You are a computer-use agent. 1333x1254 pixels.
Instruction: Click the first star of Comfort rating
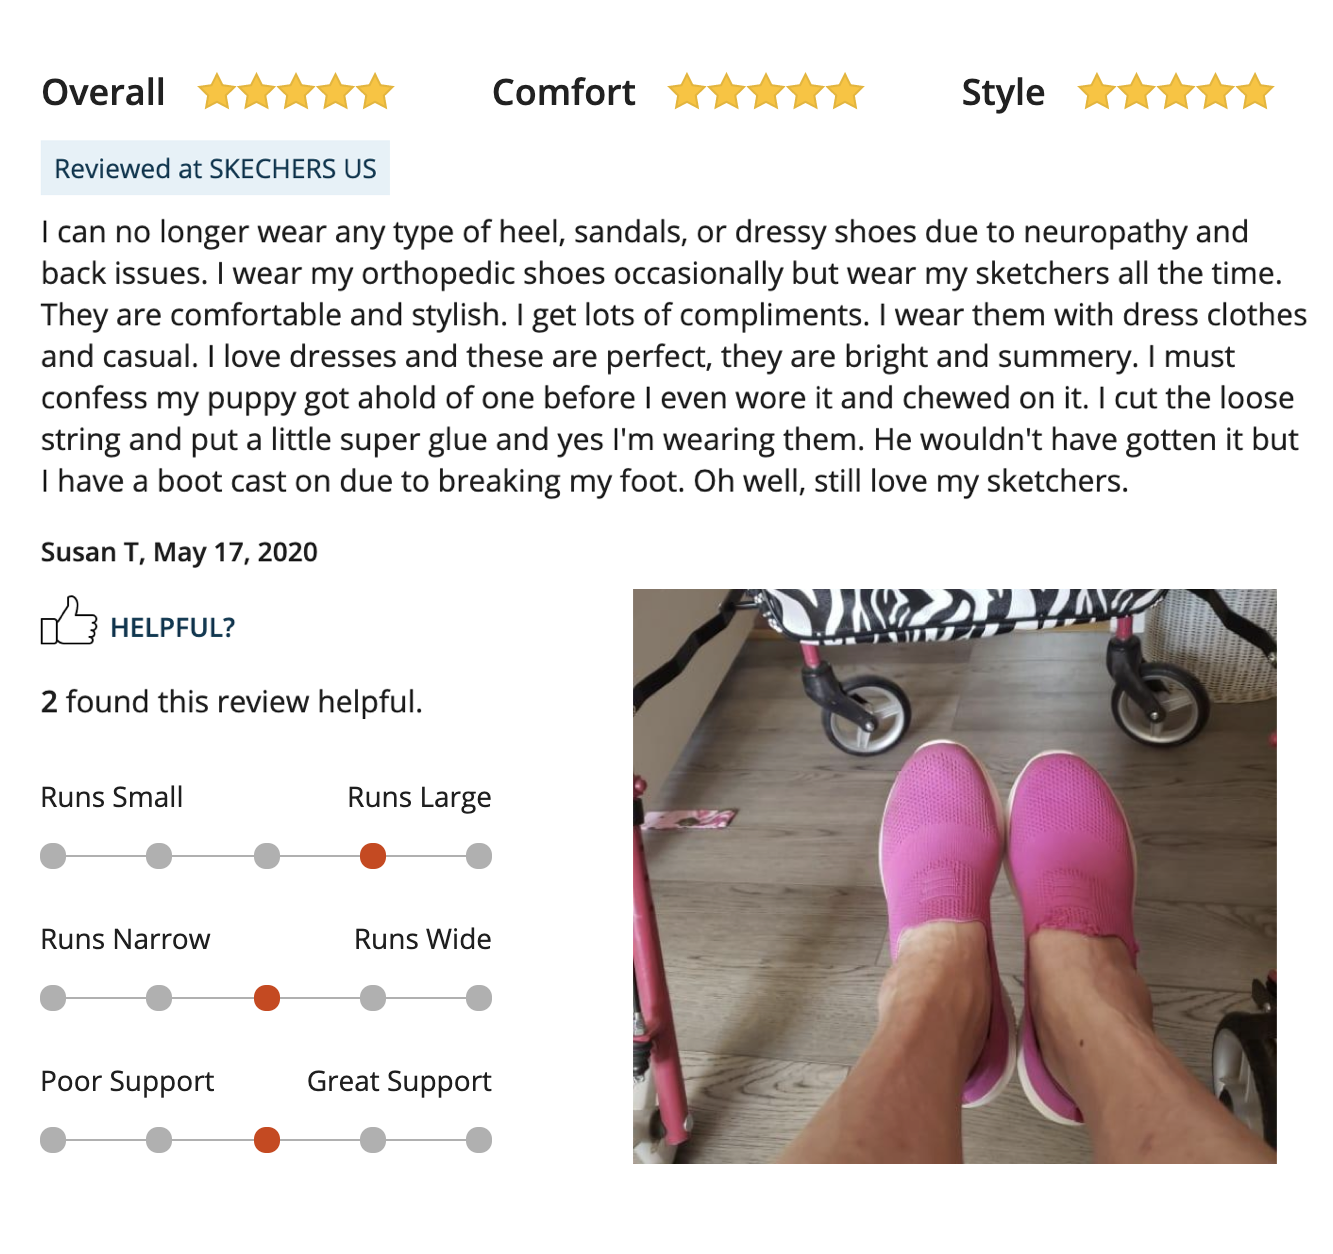(x=686, y=92)
